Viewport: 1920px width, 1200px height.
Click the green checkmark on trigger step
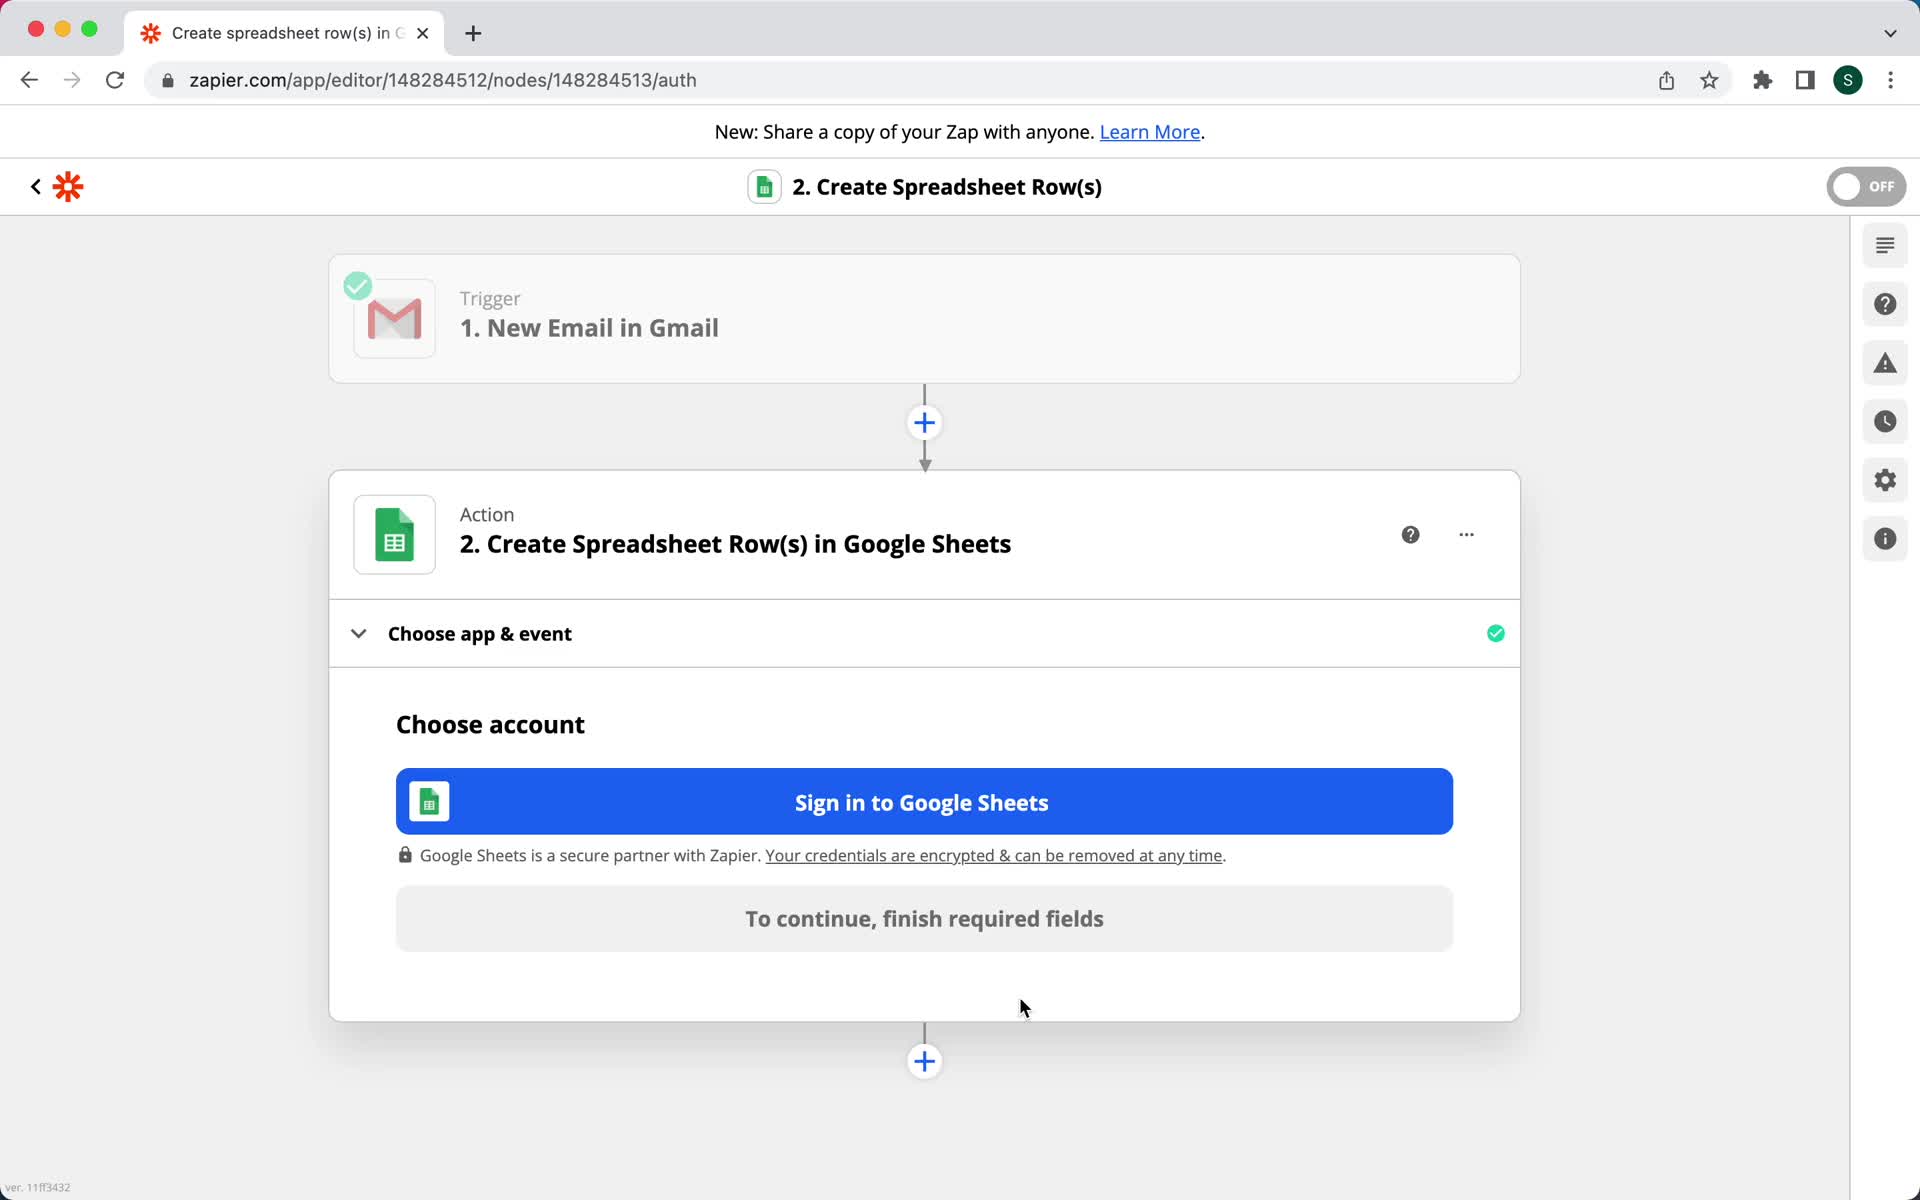357,285
